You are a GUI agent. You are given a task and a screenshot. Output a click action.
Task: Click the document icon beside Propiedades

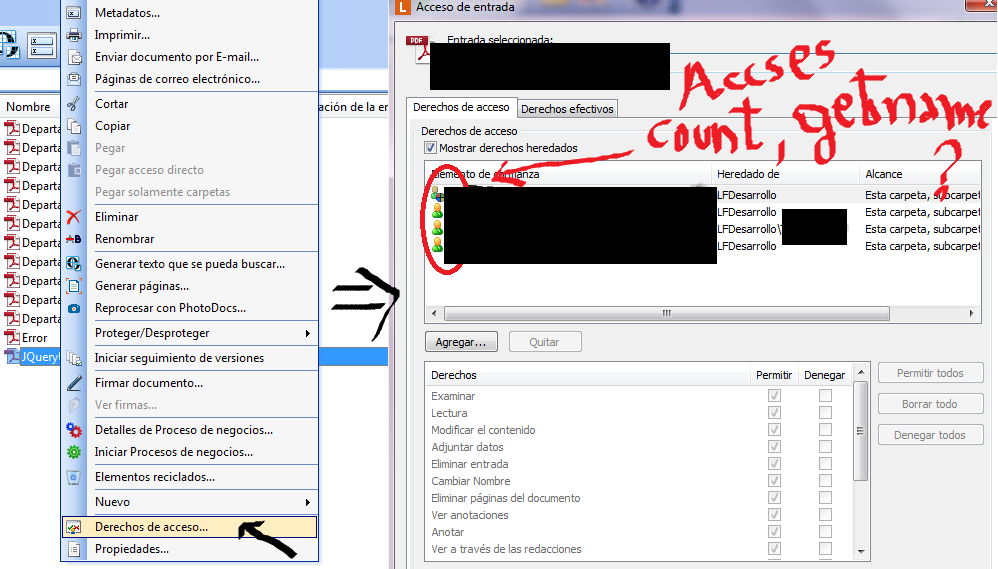coord(74,549)
